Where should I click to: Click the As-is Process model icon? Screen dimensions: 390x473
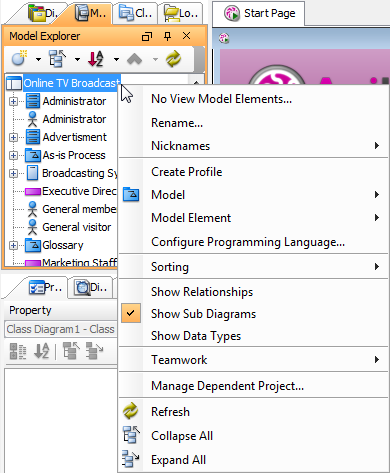tap(33, 155)
